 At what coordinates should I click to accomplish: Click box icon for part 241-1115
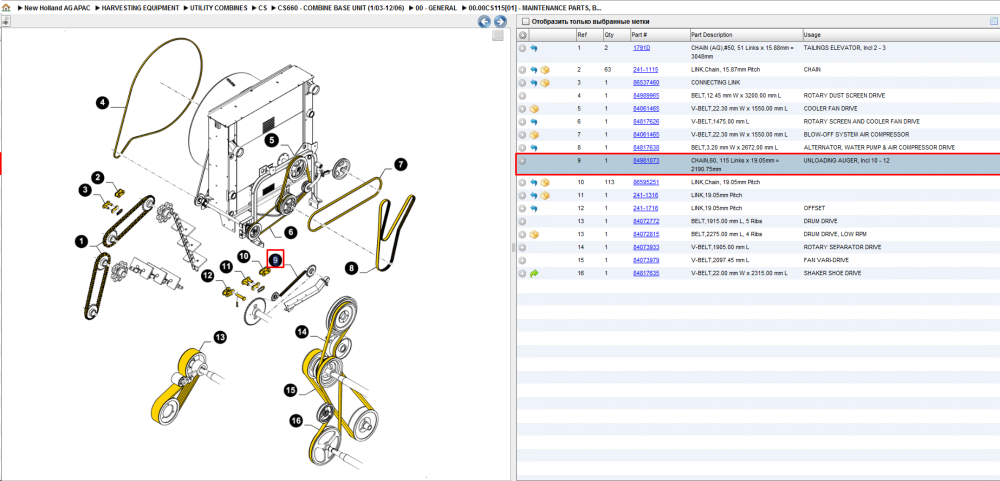point(545,70)
